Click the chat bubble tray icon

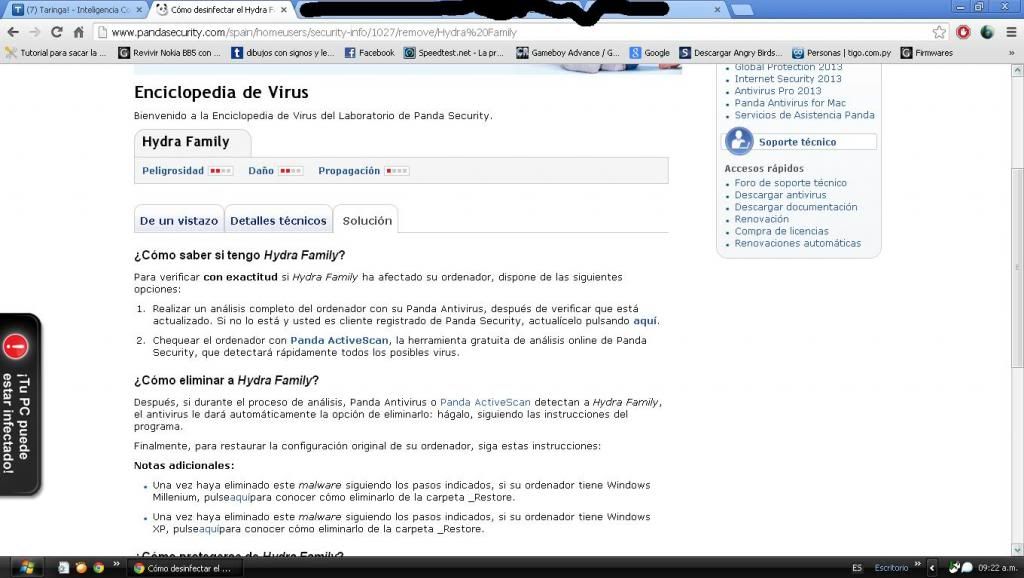point(967,568)
